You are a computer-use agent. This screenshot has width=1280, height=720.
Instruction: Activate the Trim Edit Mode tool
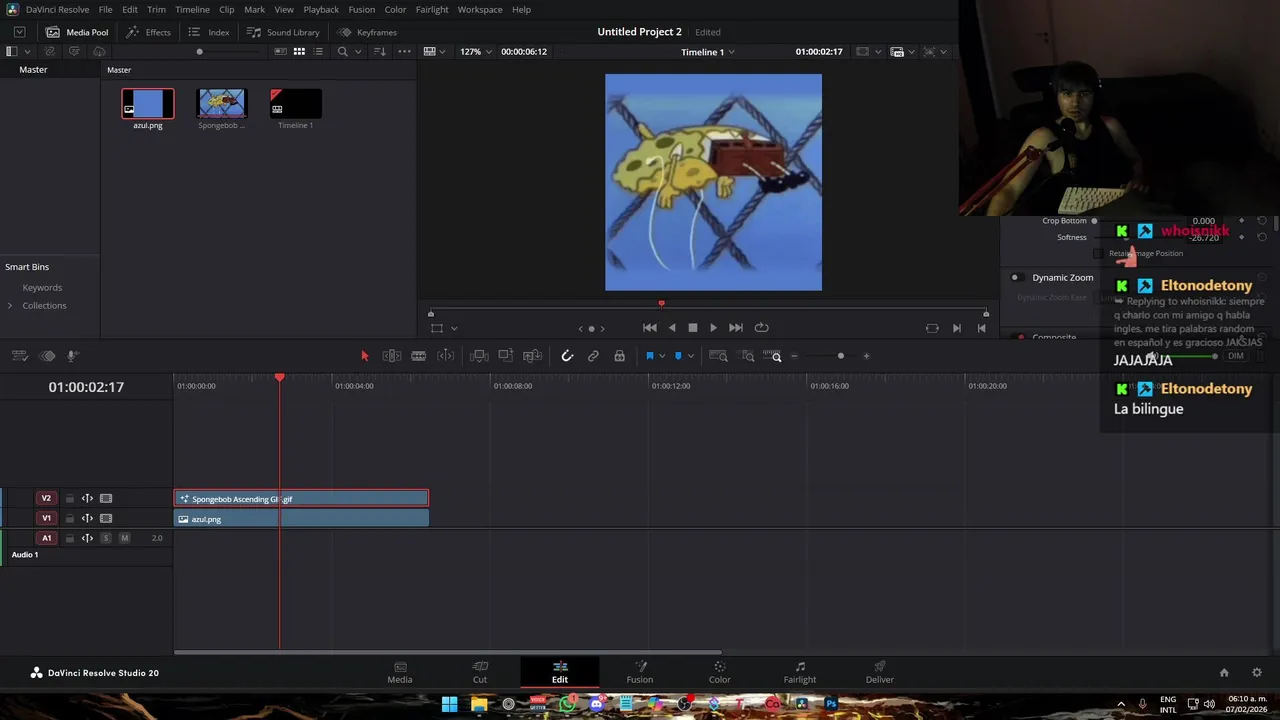[392, 356]
